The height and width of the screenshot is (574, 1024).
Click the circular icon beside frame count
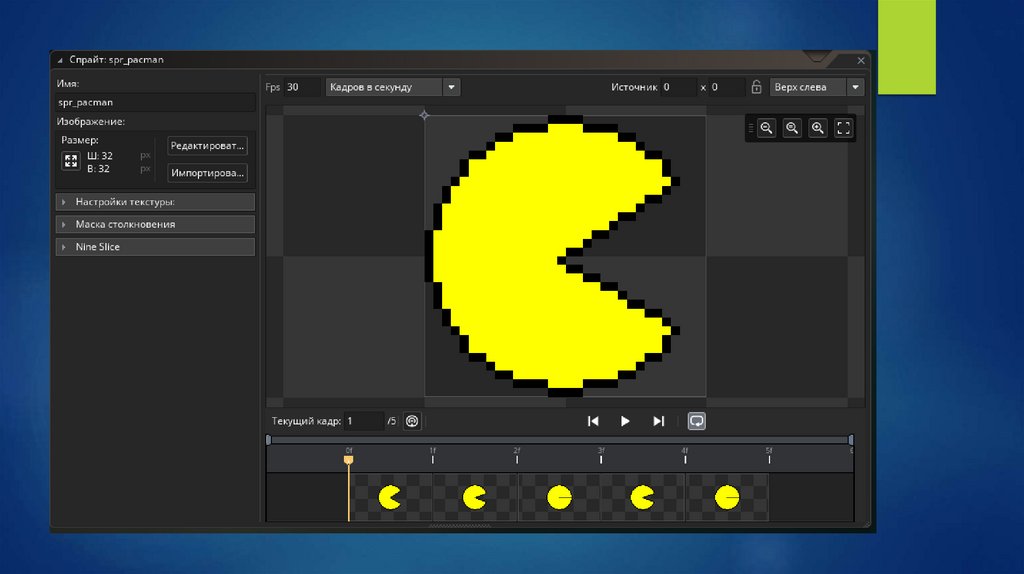click(x=412, y=421)
